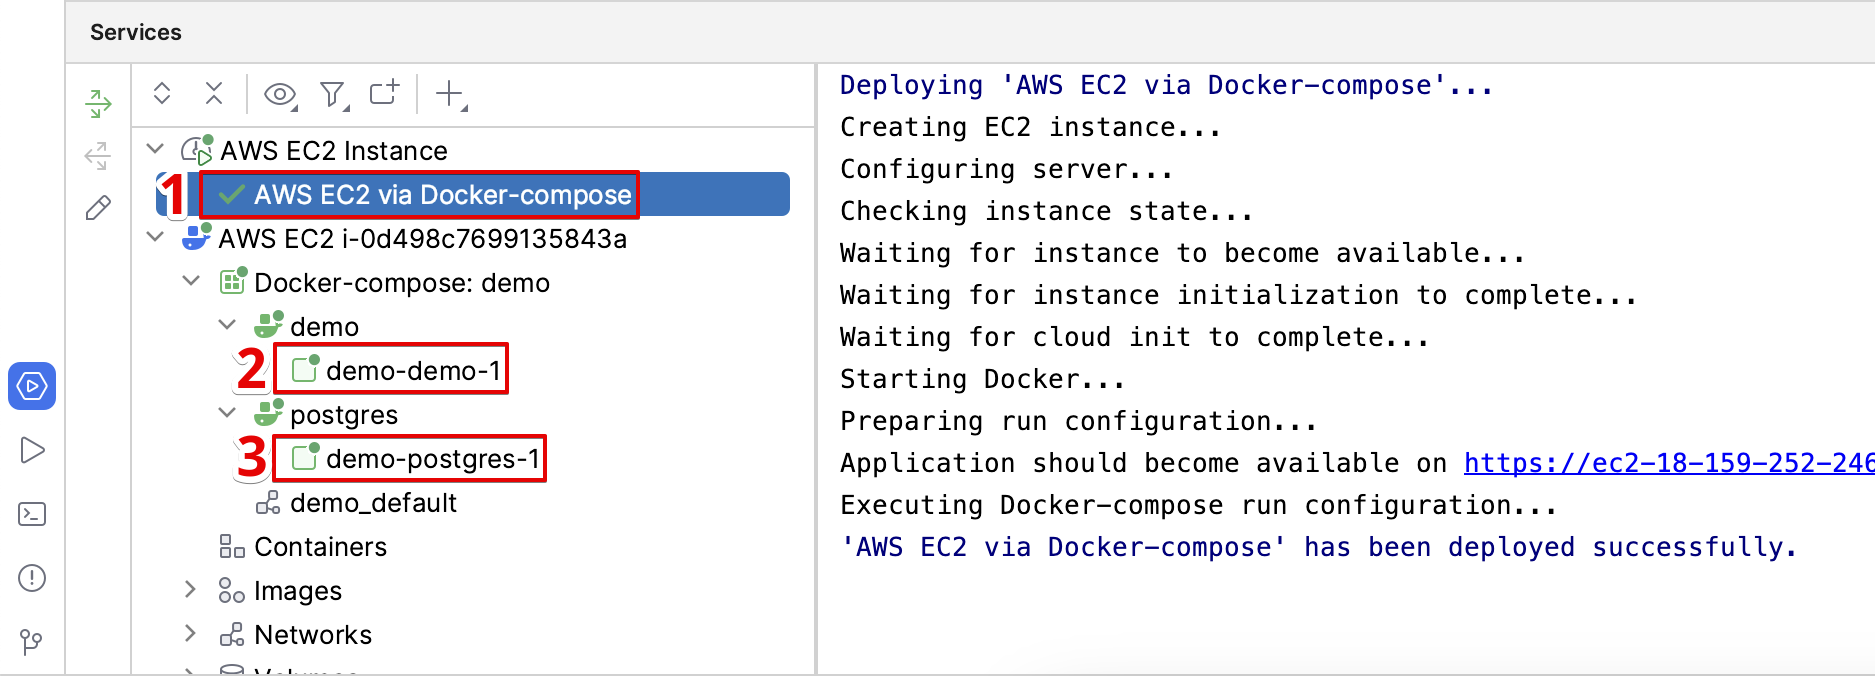The image size is (1875, 676).
Task: Open the Terminal tool window
Action: [x=32, y=514]
